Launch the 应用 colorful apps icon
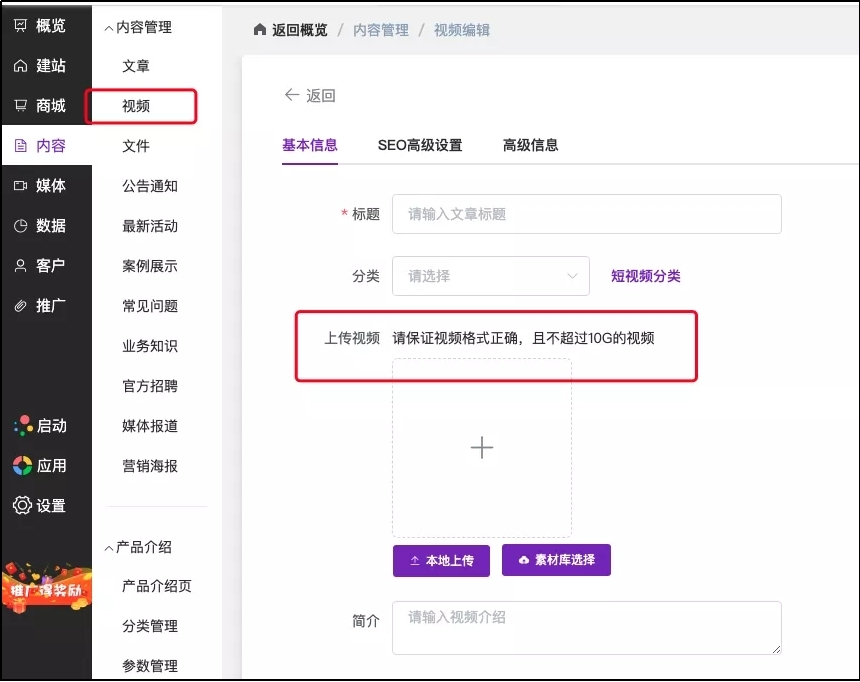The height and width of the screenshot is (682, 860). point(22,465)
